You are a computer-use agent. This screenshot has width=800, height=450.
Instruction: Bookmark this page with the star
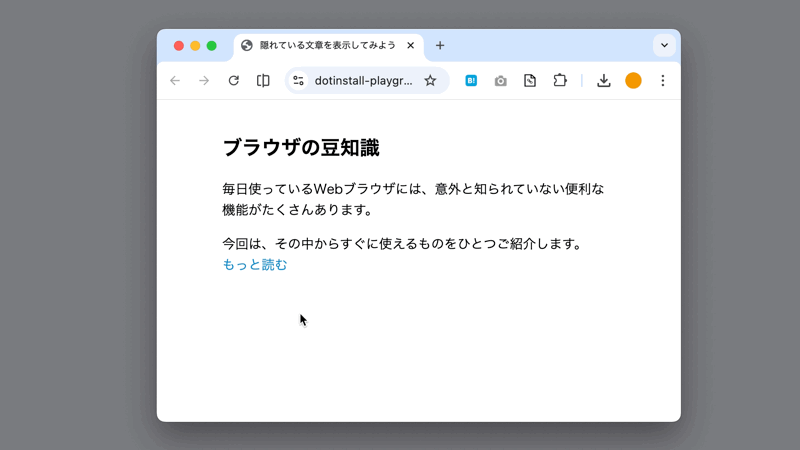[x=430, y=81]
